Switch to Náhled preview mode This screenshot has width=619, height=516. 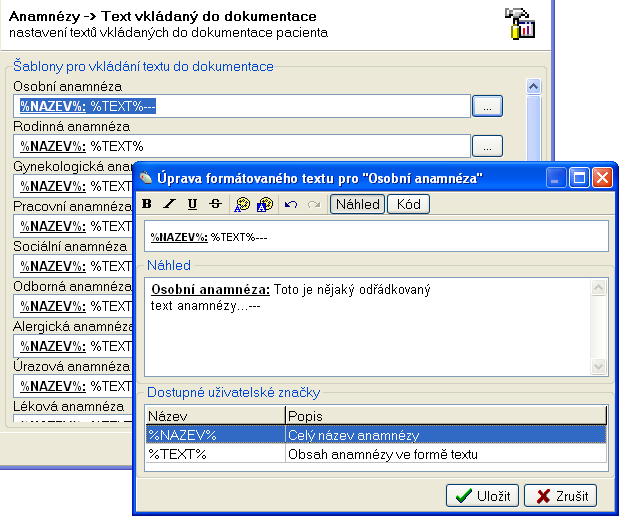pyautogui.click(x=357, y=204)
